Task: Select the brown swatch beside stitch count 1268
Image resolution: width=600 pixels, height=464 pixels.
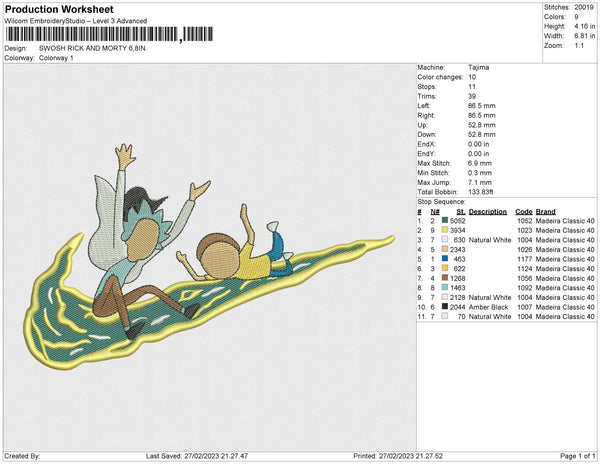Action: [444, 278]
